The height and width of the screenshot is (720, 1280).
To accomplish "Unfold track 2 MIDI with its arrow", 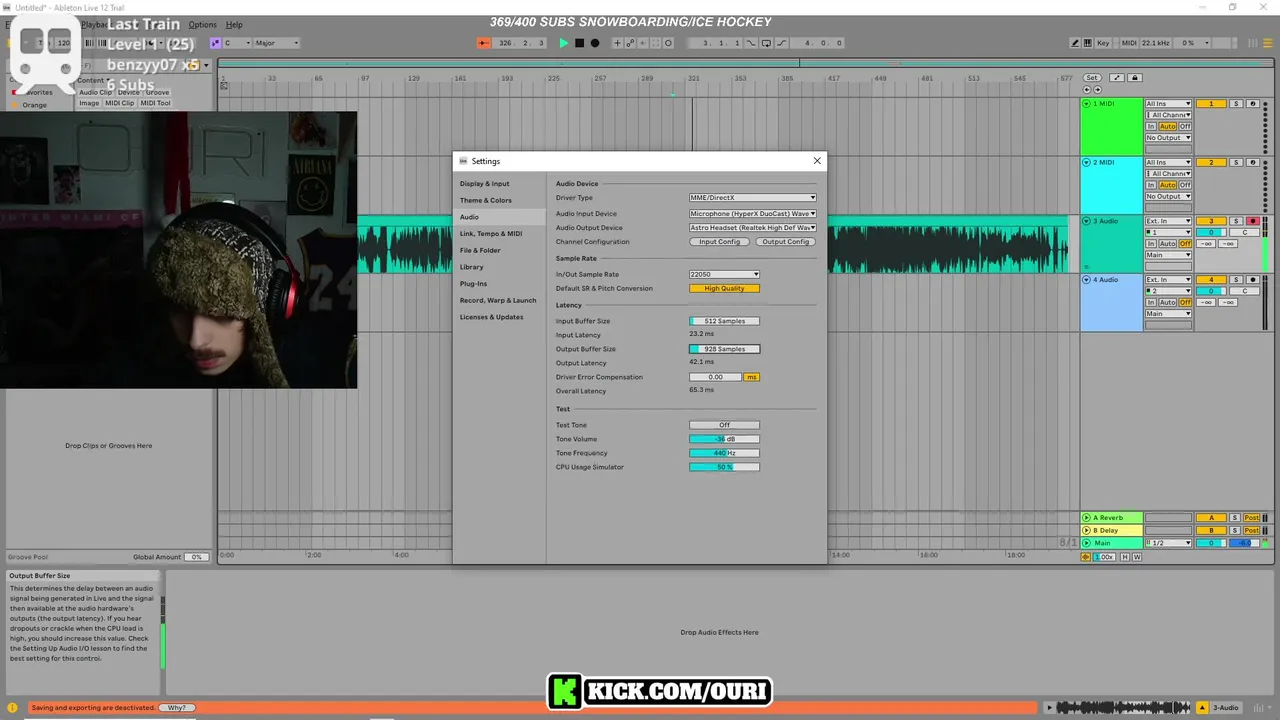I will click(1087, 162).
